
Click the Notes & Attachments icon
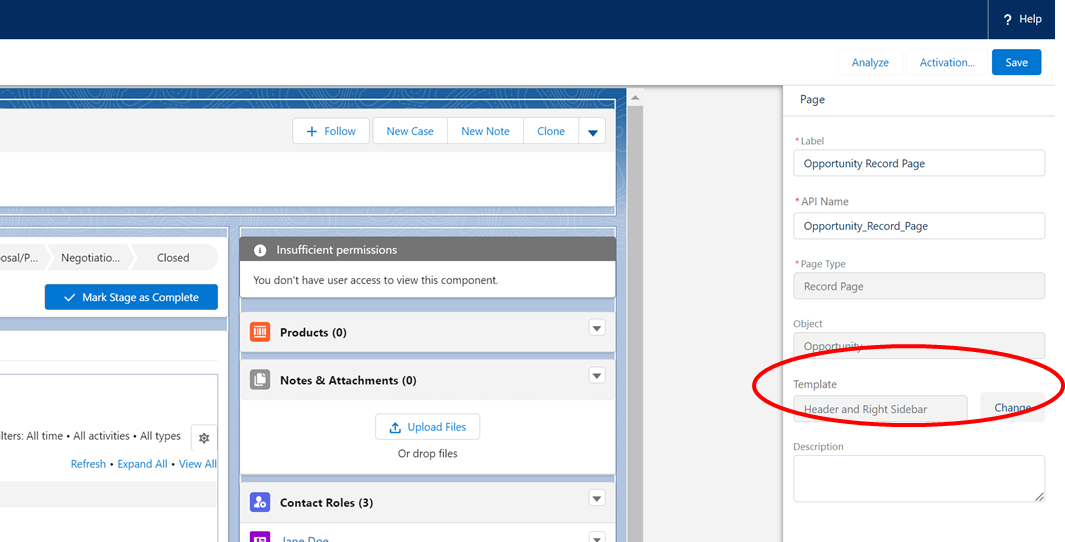[x=260, y=380]
